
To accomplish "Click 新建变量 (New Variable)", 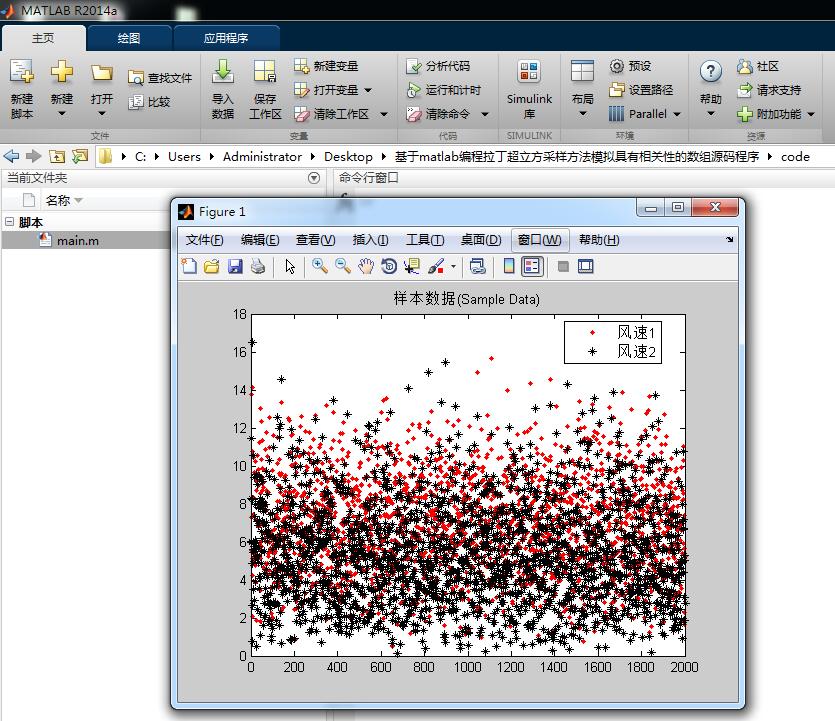I will click(x=326, y=66).
